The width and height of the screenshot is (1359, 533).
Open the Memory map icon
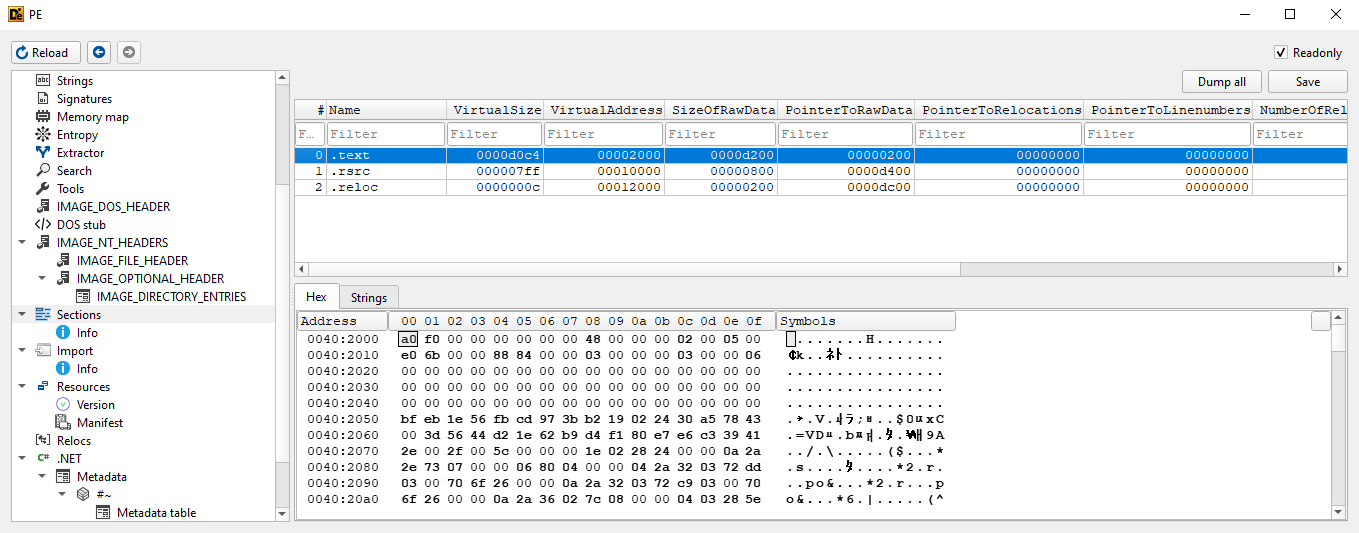click(x=42, y=116)
